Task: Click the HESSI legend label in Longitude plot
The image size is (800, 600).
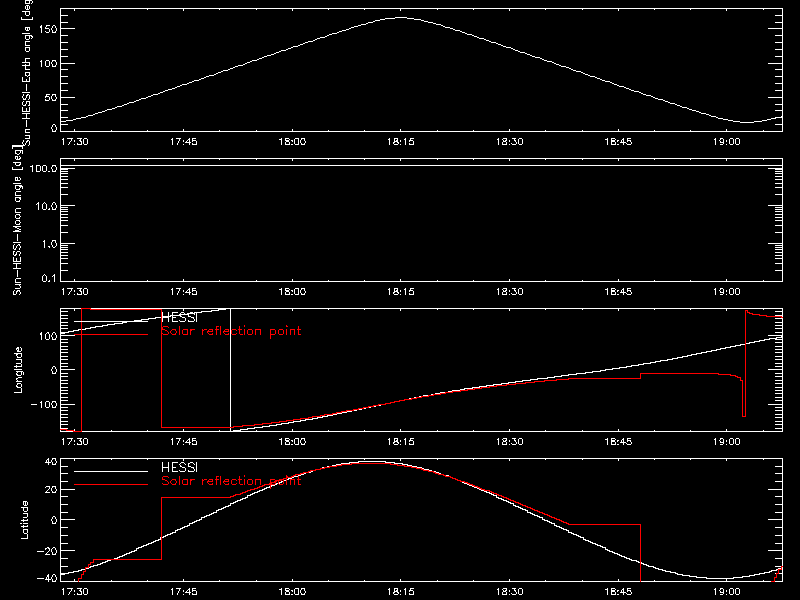Action: click(x=179, y=317)
